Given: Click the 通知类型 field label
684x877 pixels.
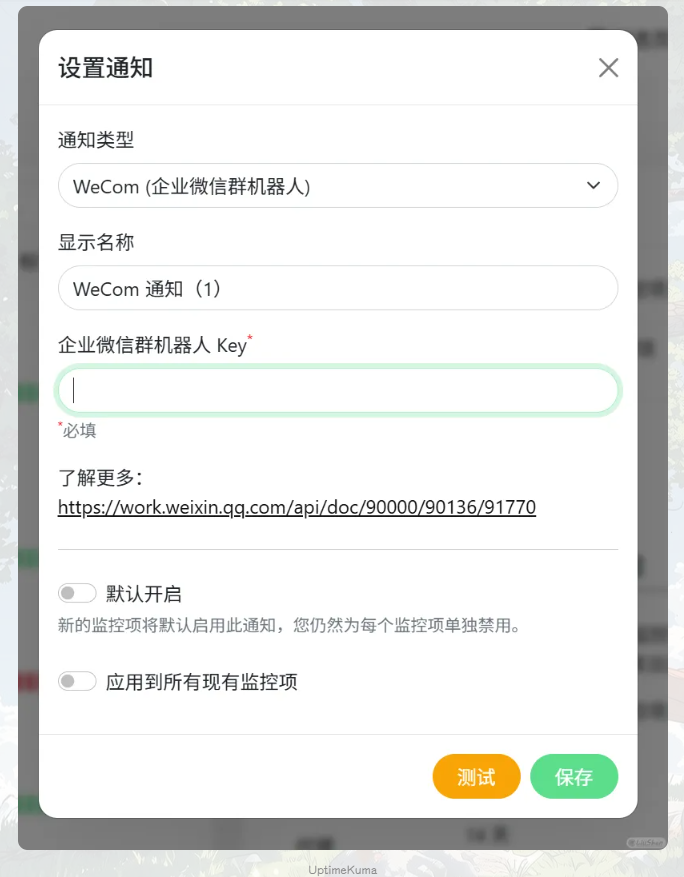Looking at the screenshot, I should click(x=96, y=140).
